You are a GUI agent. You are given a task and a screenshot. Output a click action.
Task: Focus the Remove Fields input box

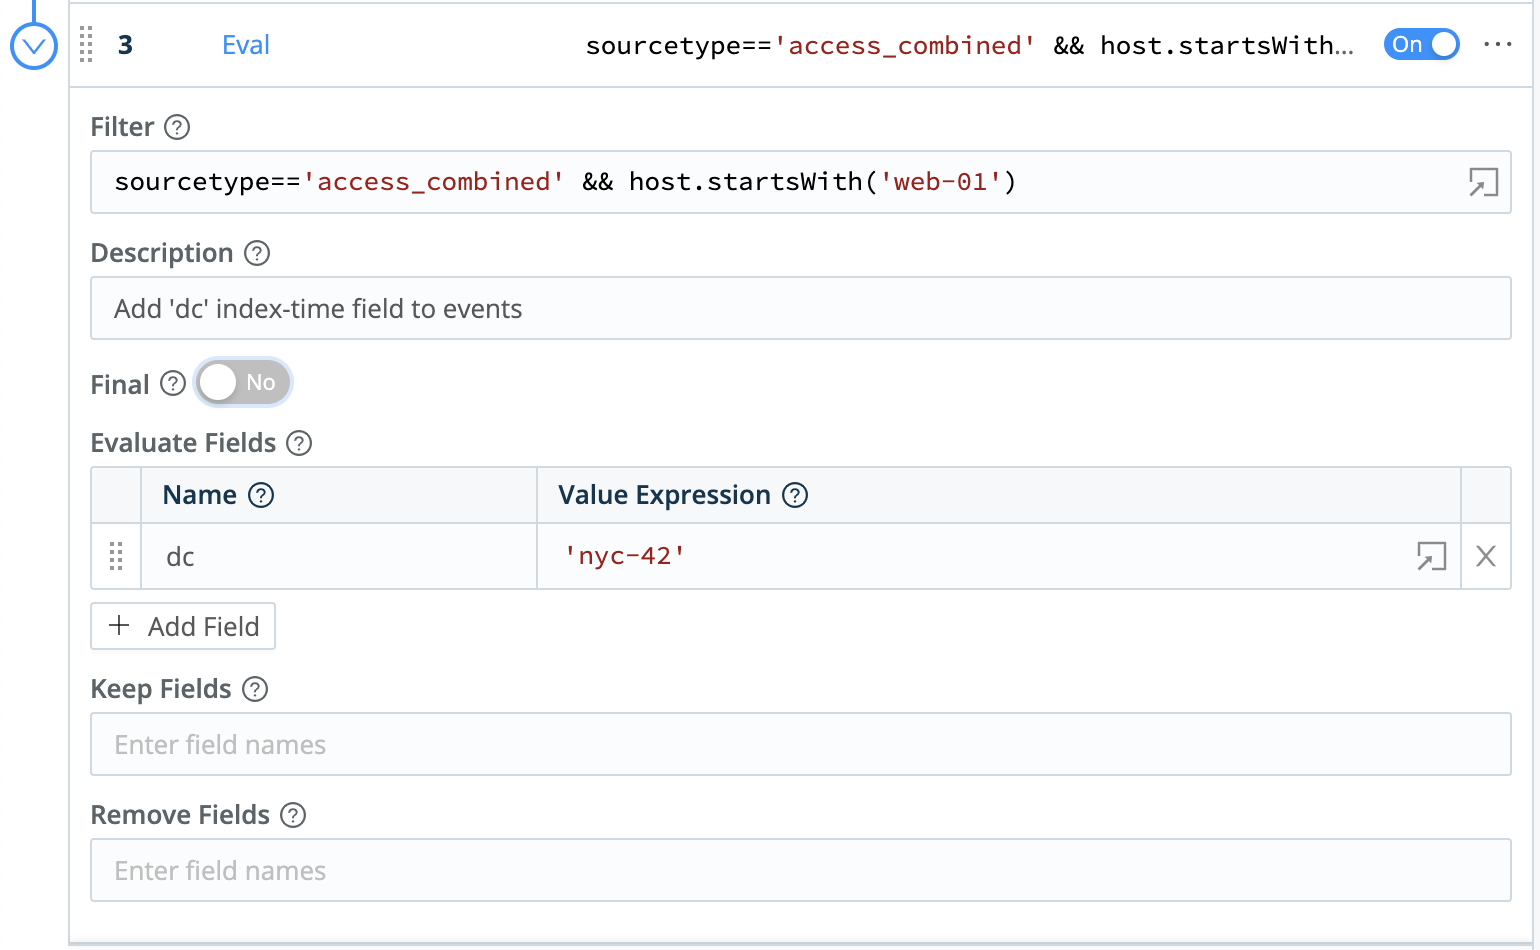point(800,871)
